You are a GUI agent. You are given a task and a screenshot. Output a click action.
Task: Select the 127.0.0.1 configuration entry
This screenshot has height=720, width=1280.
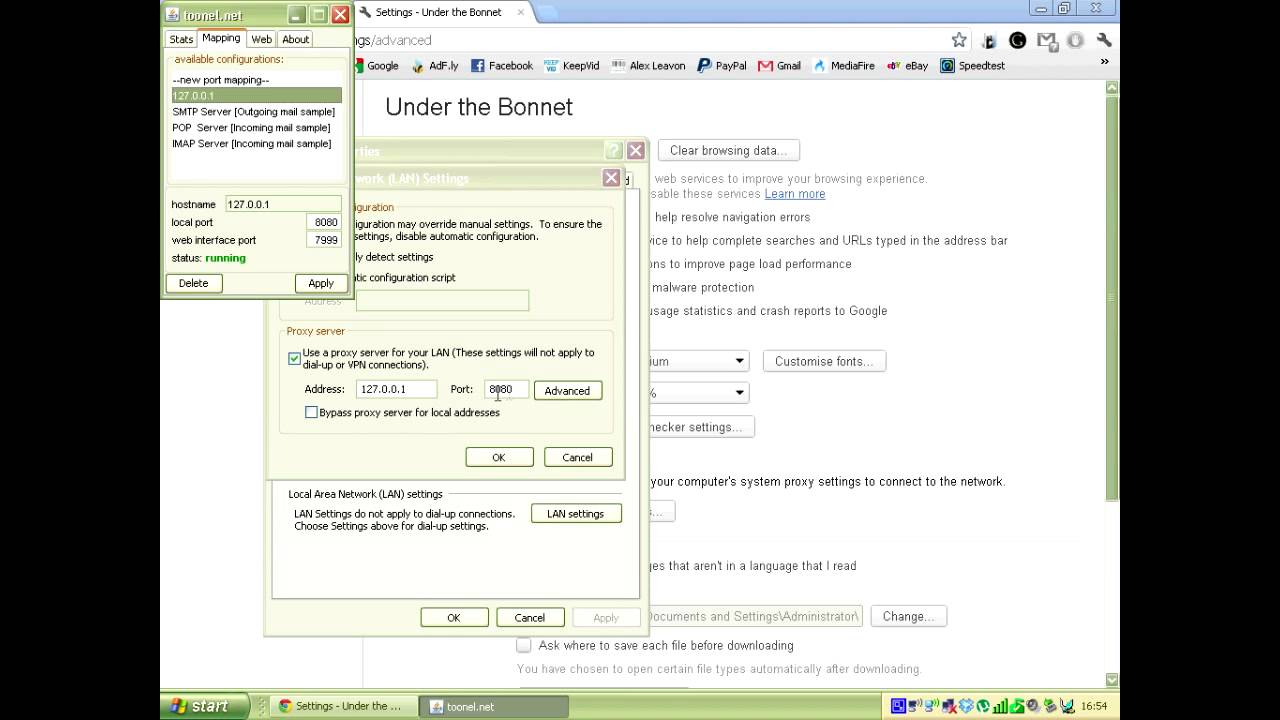(256, 96)
